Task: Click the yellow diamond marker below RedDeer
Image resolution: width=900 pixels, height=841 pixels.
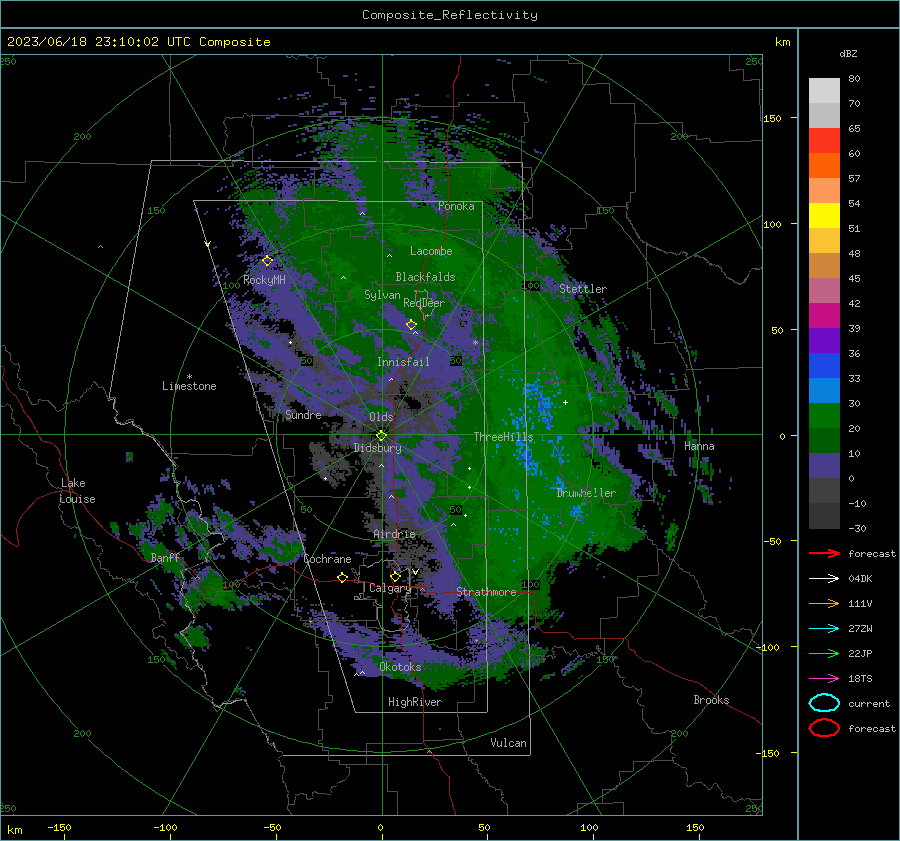Action: pyautogui.click(x=412, y=325)
